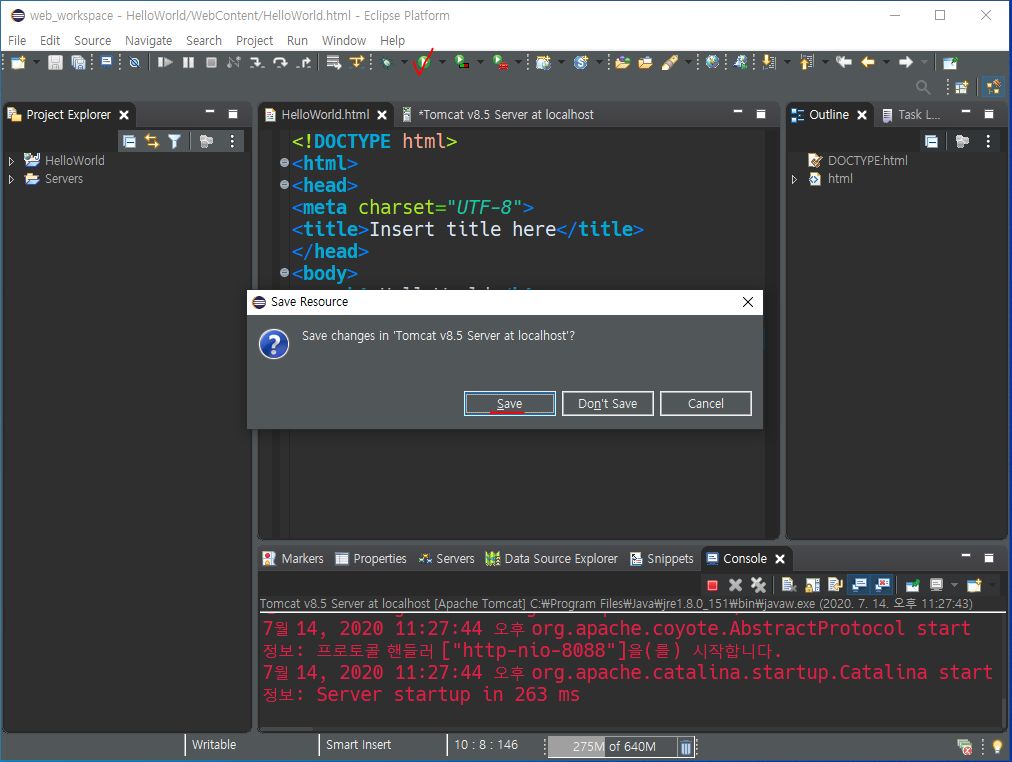
Task: Open Outline View Menu dots
Action: [988, 141]
